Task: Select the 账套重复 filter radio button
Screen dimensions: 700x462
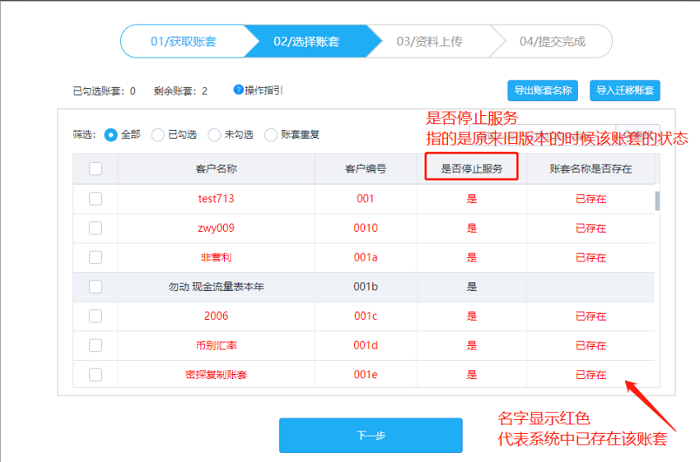Action: [x=270, y=135]
